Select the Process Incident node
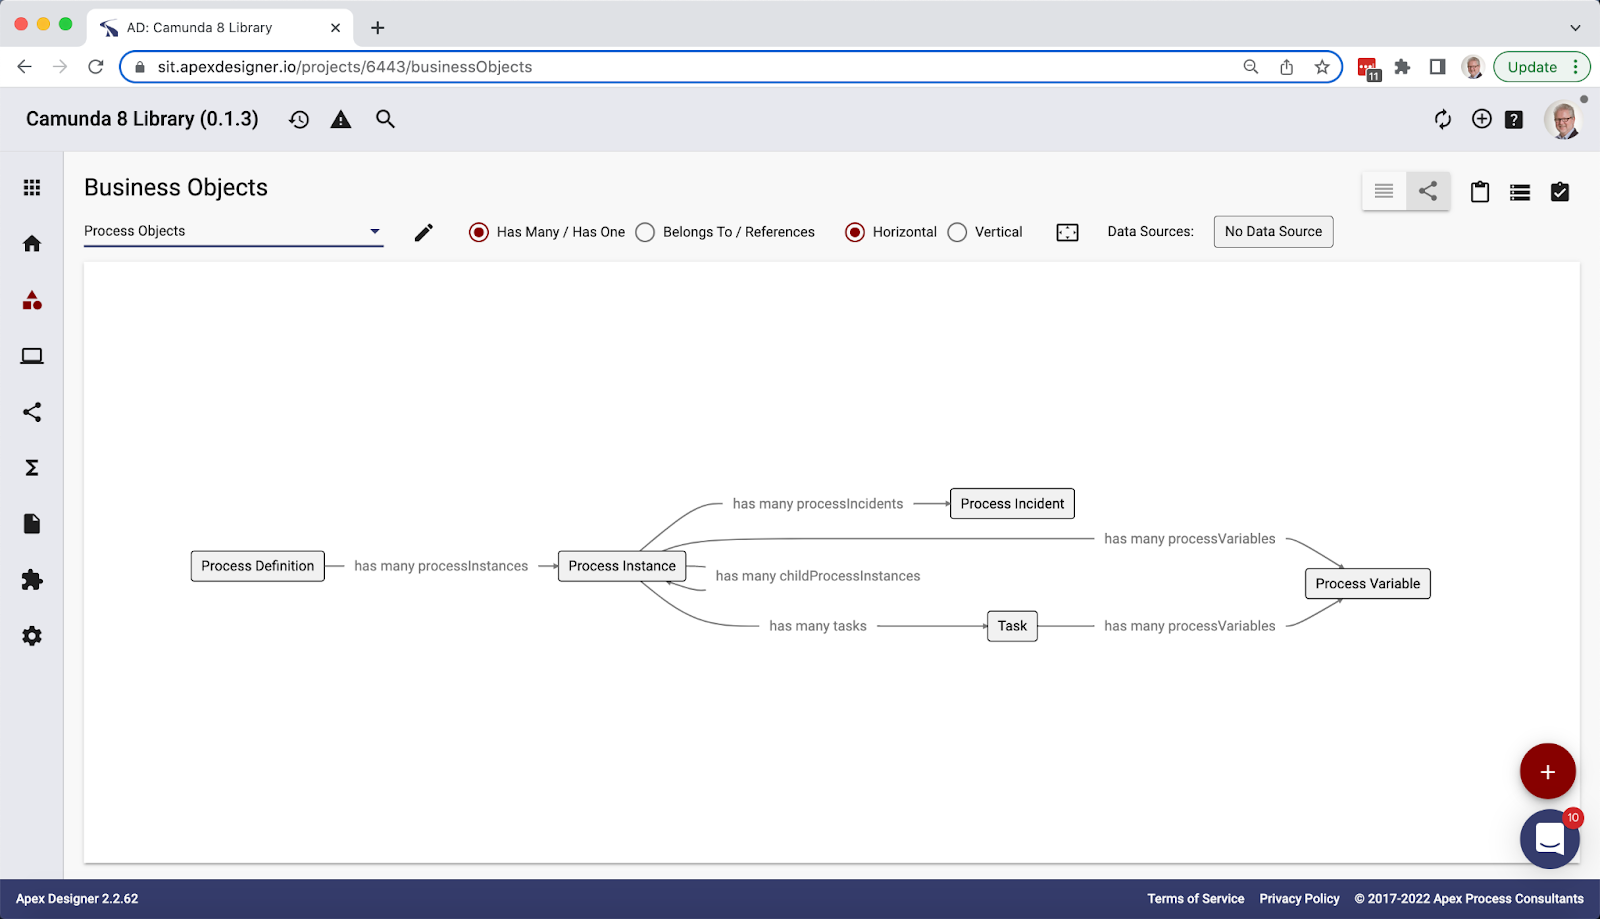 (x=1012, y=504)
